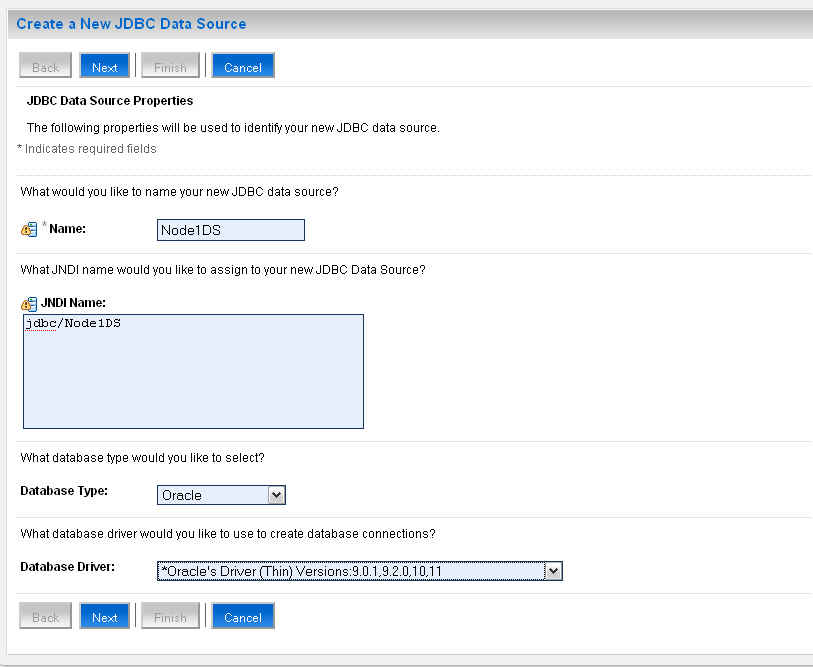
Task: Click the bottom Back button
Action: (x=46, y=617)
